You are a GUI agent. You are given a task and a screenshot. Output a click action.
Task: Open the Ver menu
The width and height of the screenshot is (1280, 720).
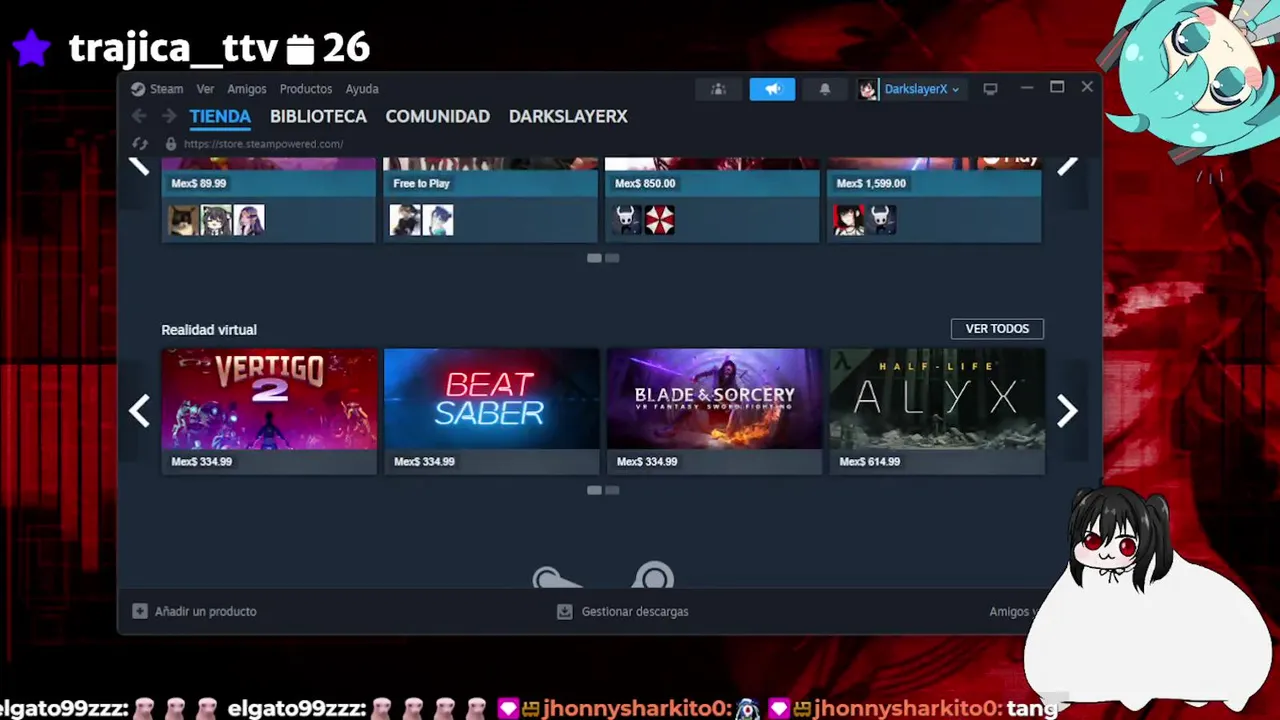pos(205,89)
